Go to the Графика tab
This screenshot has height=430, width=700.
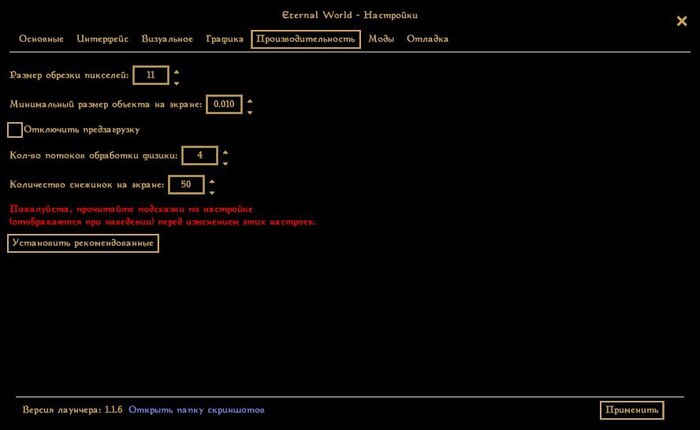click(x=224, y=39)
